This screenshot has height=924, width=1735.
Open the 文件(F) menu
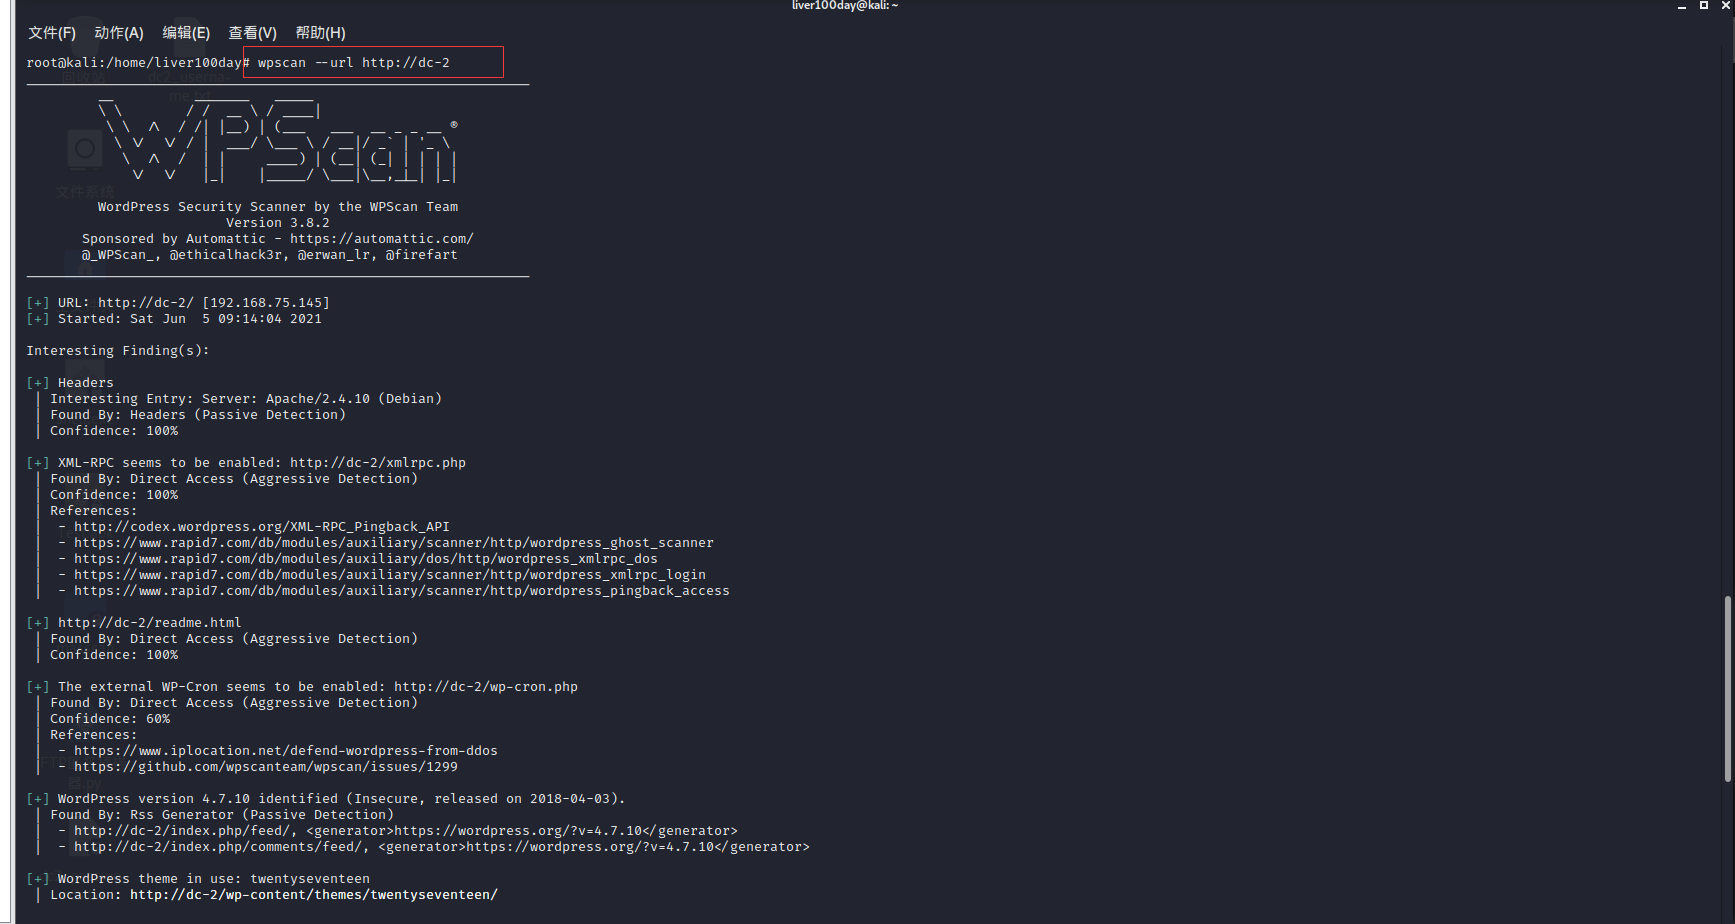[52, 32]
